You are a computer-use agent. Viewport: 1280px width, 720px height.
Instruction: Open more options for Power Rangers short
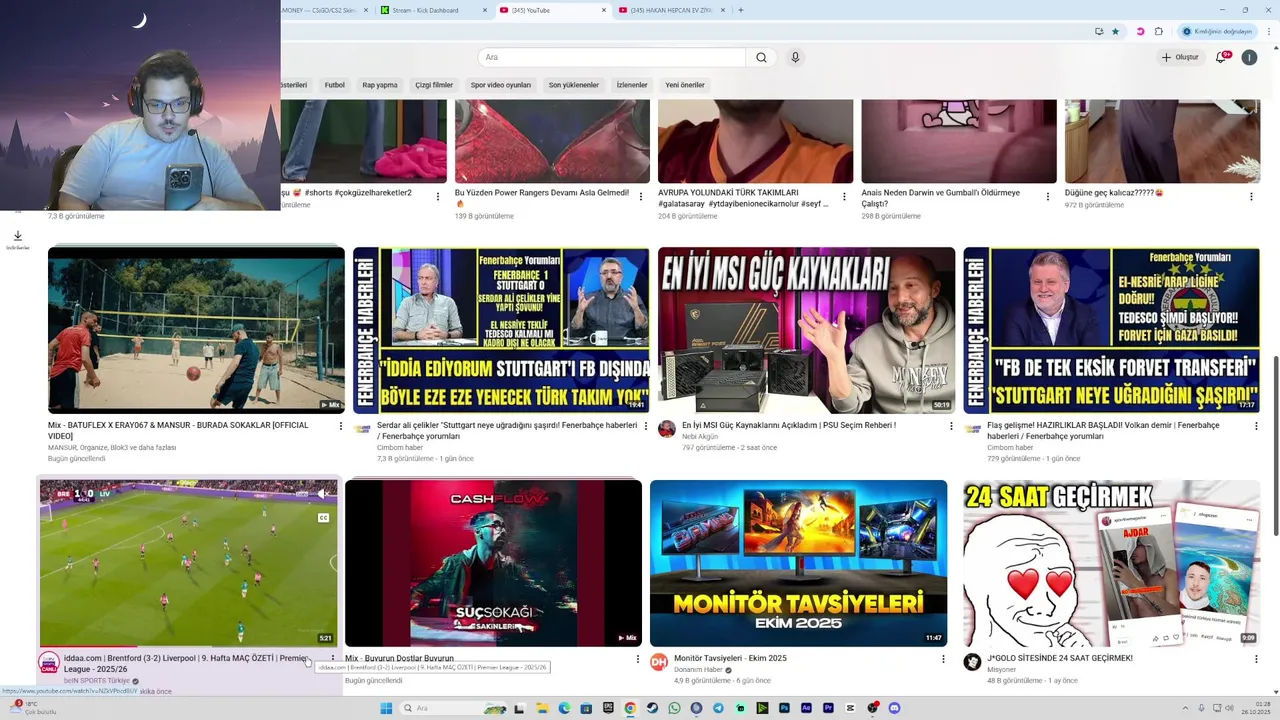click(641, 196)
